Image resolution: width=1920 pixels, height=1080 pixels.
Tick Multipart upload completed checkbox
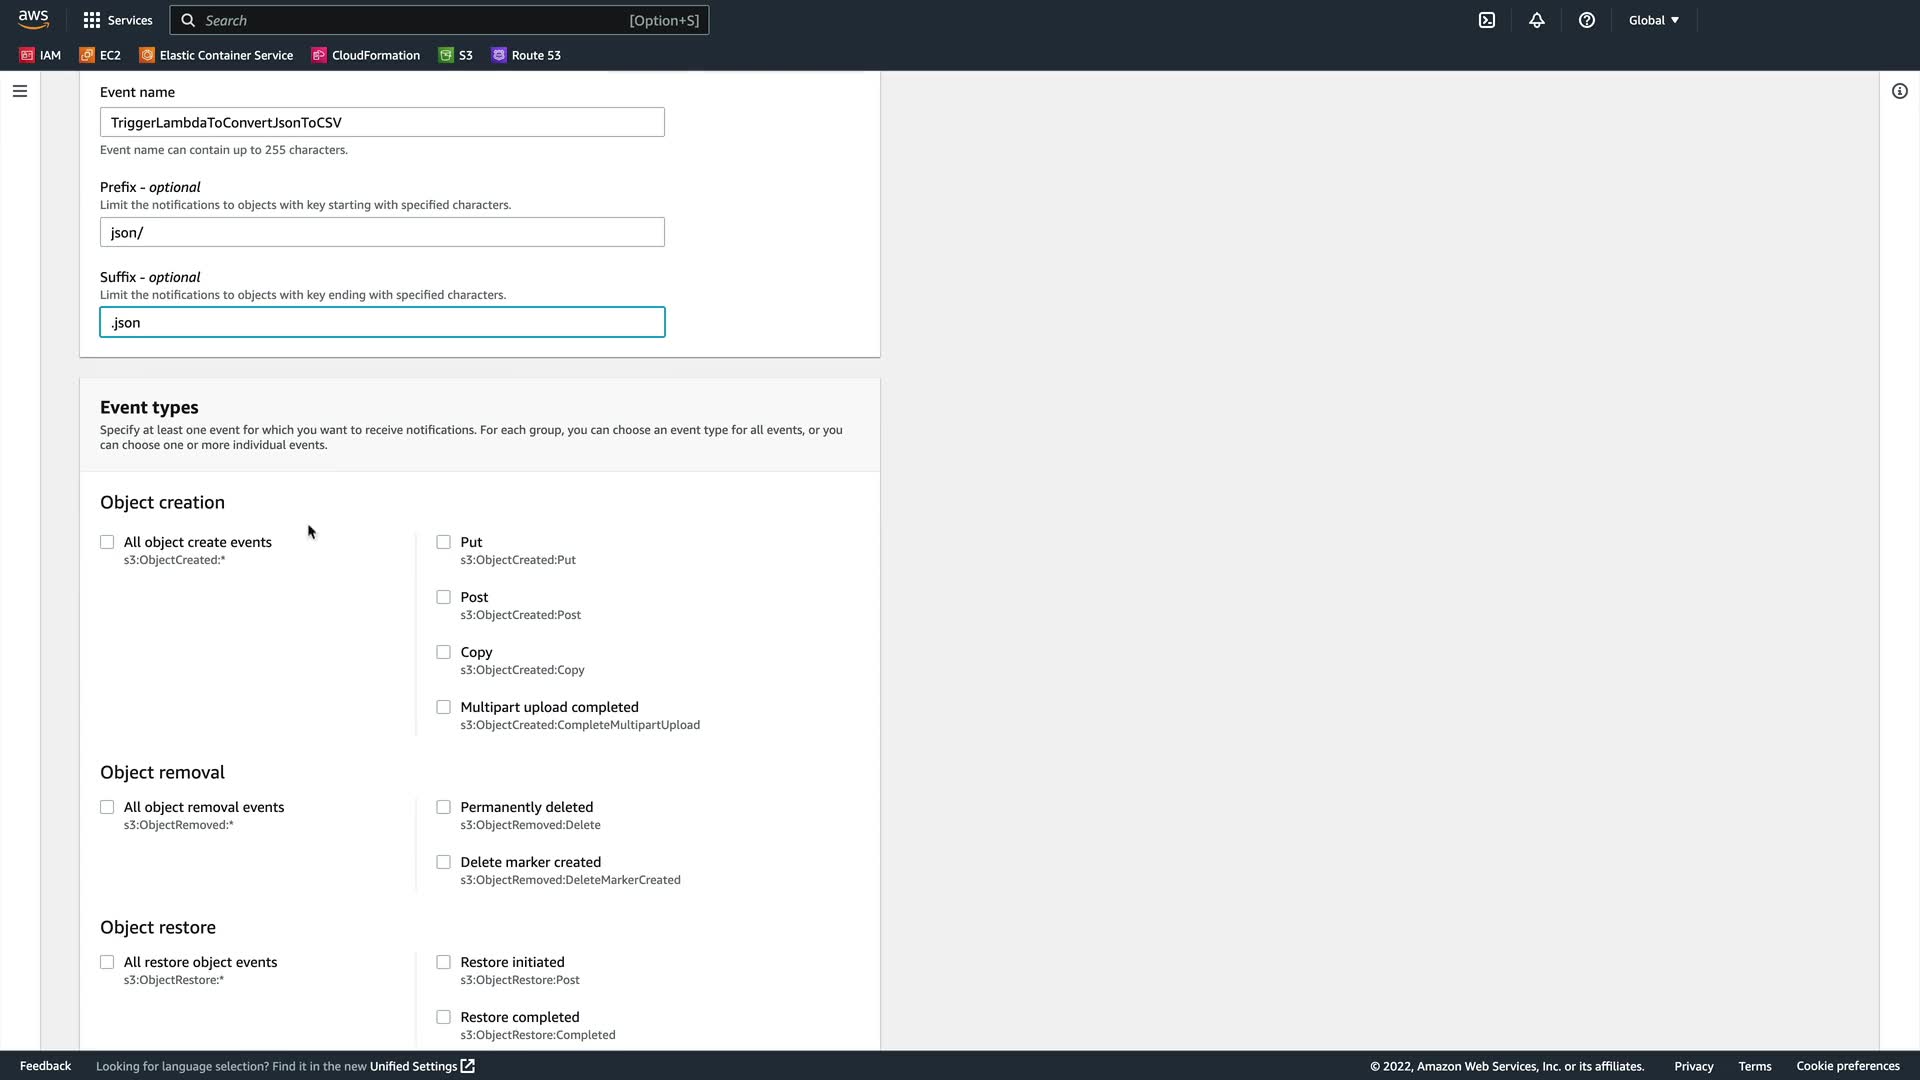tap(443, 707)
